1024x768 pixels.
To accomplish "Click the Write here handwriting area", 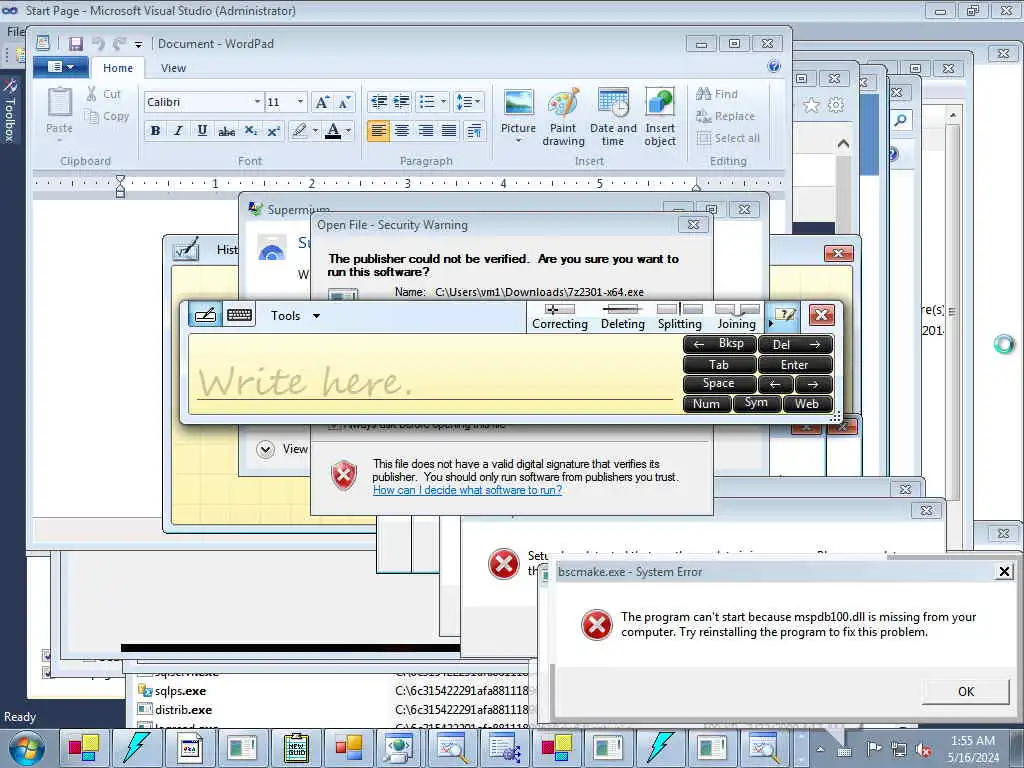I will 435,374.
